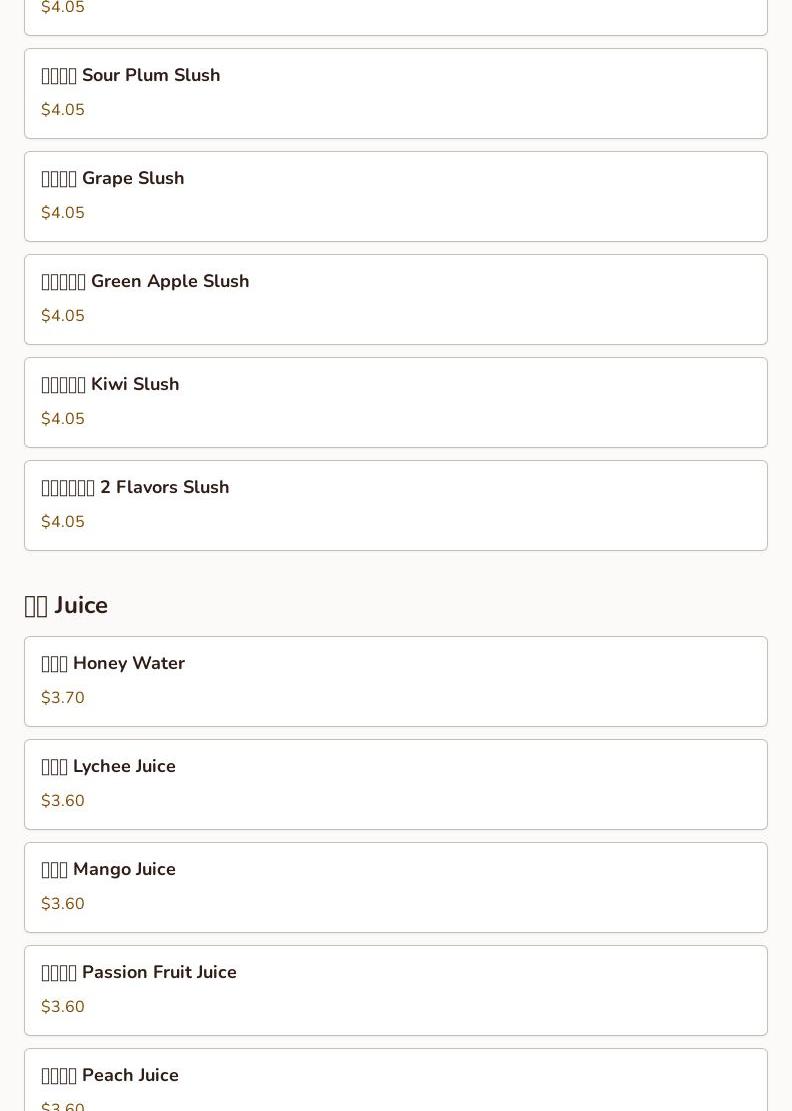Select the Peach Juice item
792x1111 pixels.
(110, 1076)
